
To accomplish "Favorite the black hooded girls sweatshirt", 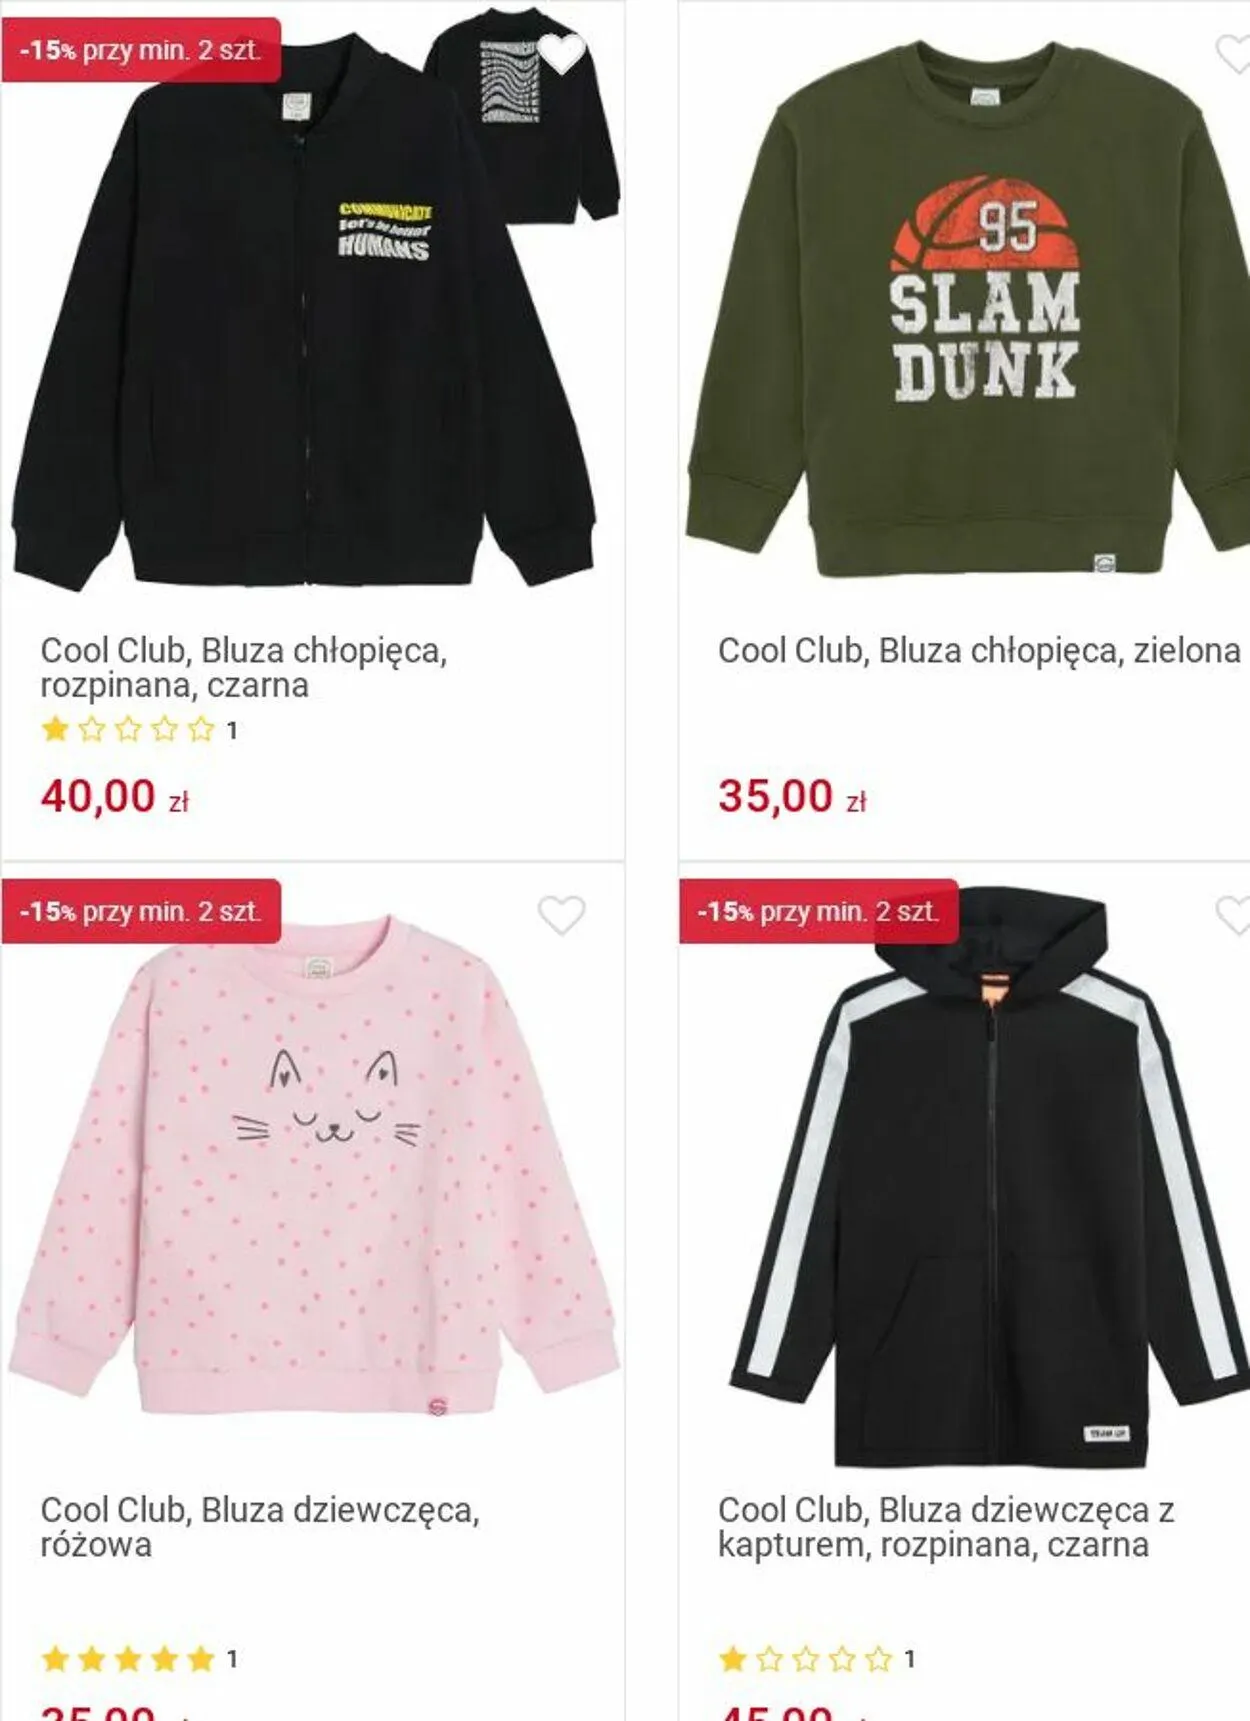I will 1234,915.
